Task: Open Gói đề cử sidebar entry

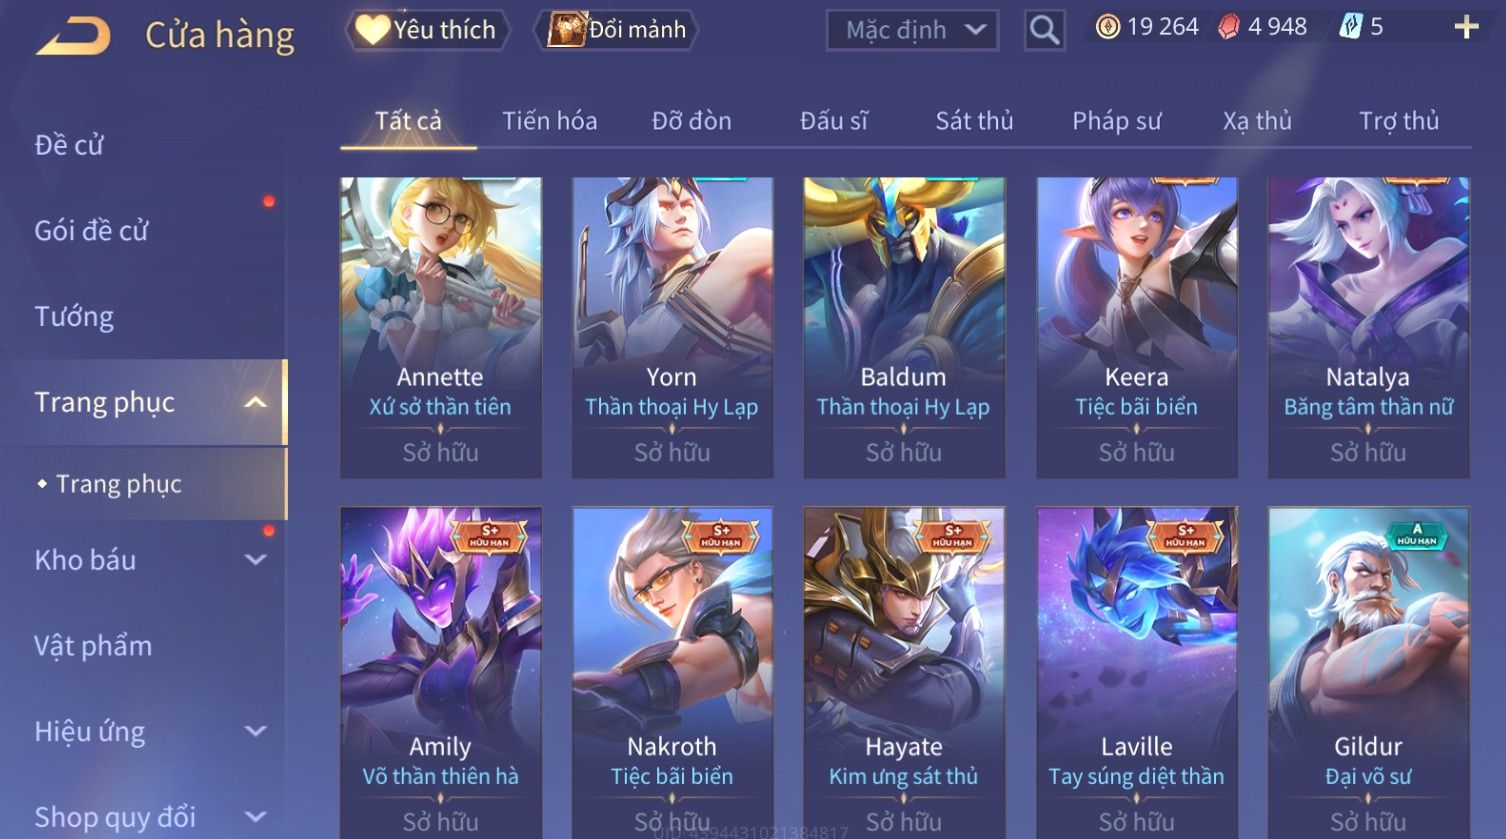Action: click(91, 231)
